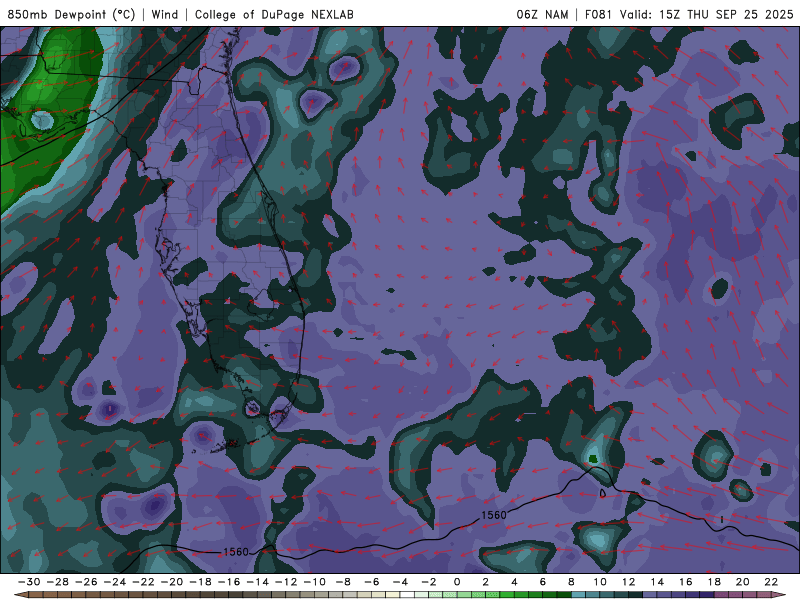Select the '-2' value on the color scale

coord(429,582)
